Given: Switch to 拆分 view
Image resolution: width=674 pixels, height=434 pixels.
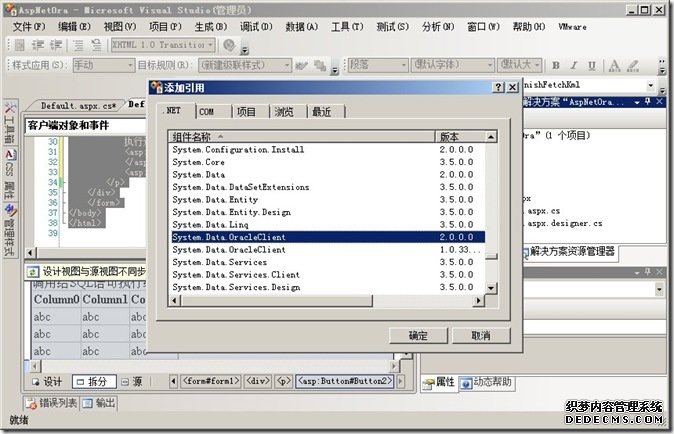Looking at the screenshot, I should (94, 382).
